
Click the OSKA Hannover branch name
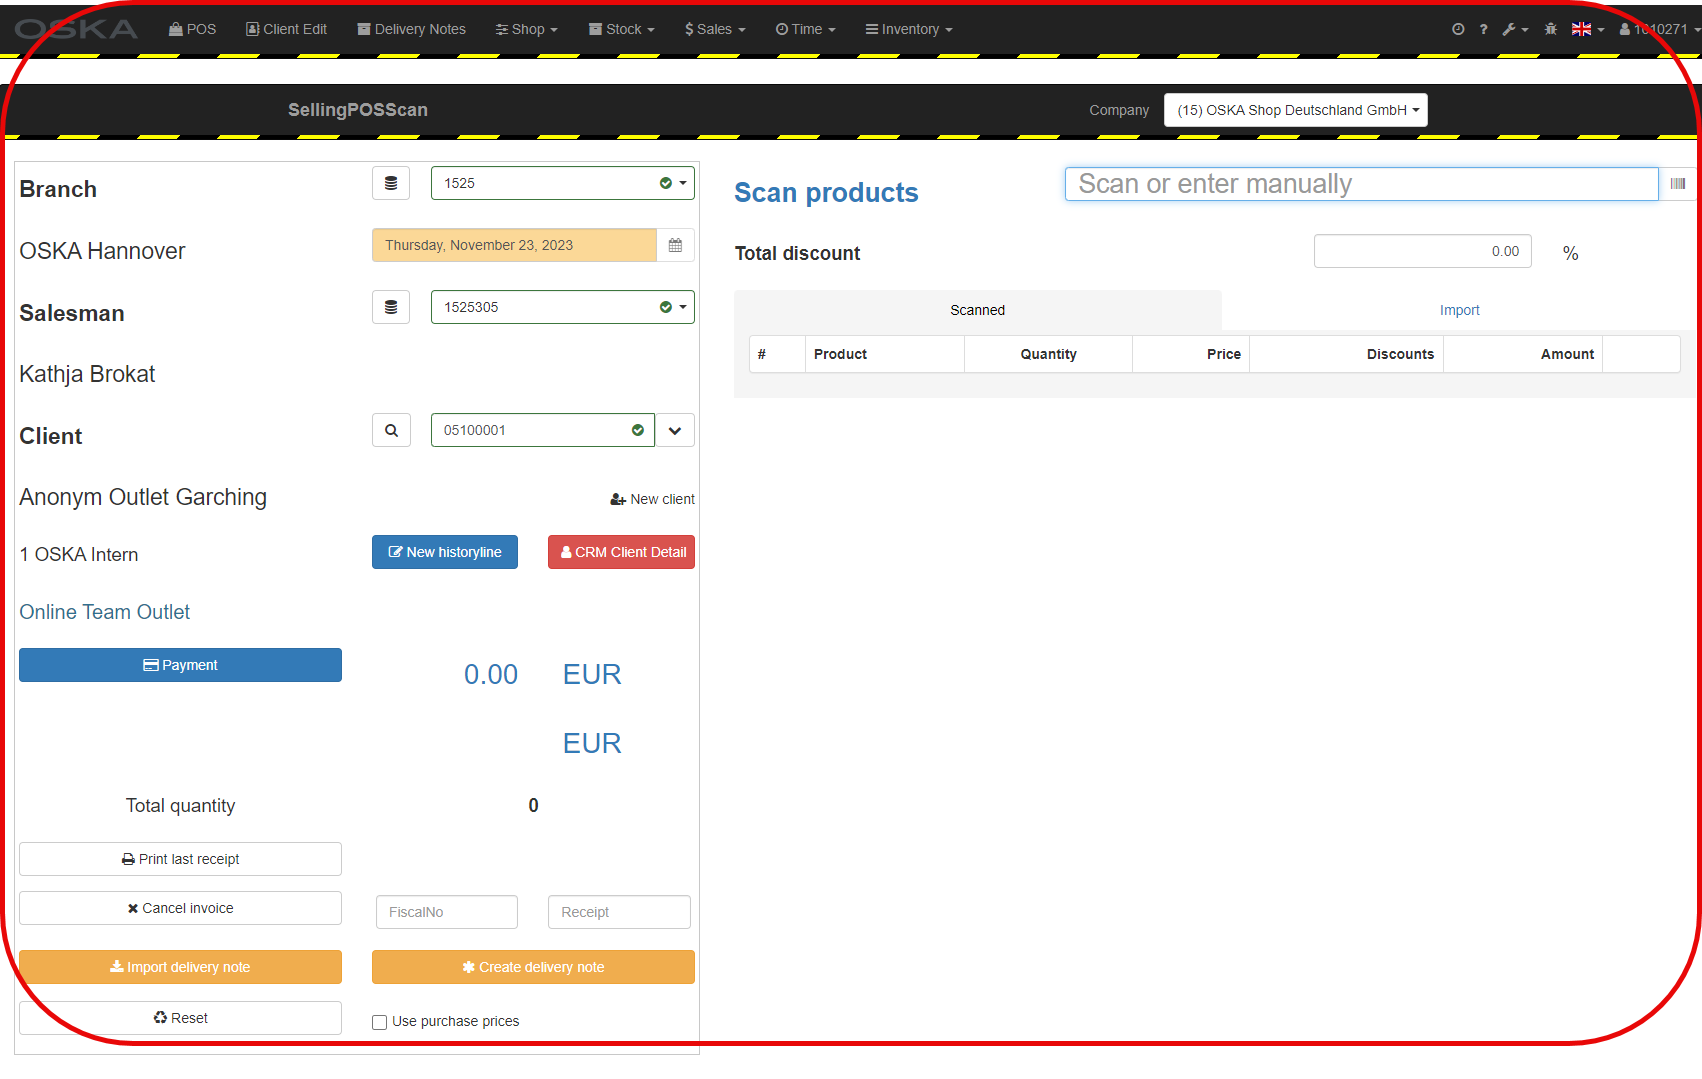coord(102,251)
